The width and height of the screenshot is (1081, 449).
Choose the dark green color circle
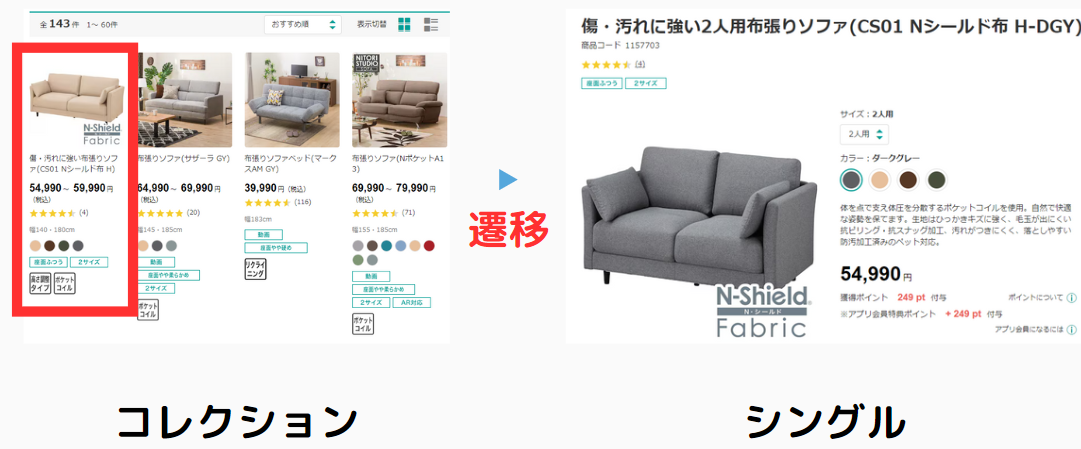click(x=937, y=180)
